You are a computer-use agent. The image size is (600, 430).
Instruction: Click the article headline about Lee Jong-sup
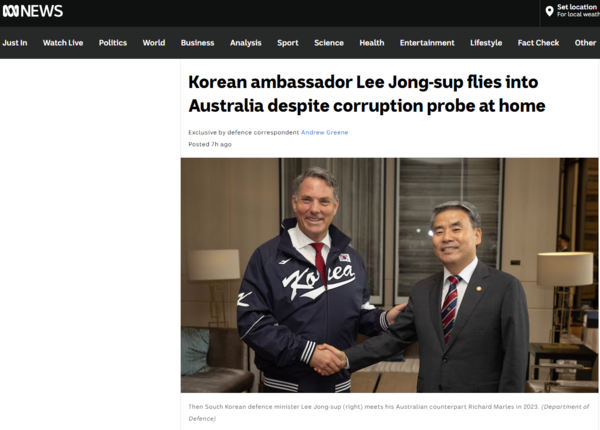coord(367,94)
